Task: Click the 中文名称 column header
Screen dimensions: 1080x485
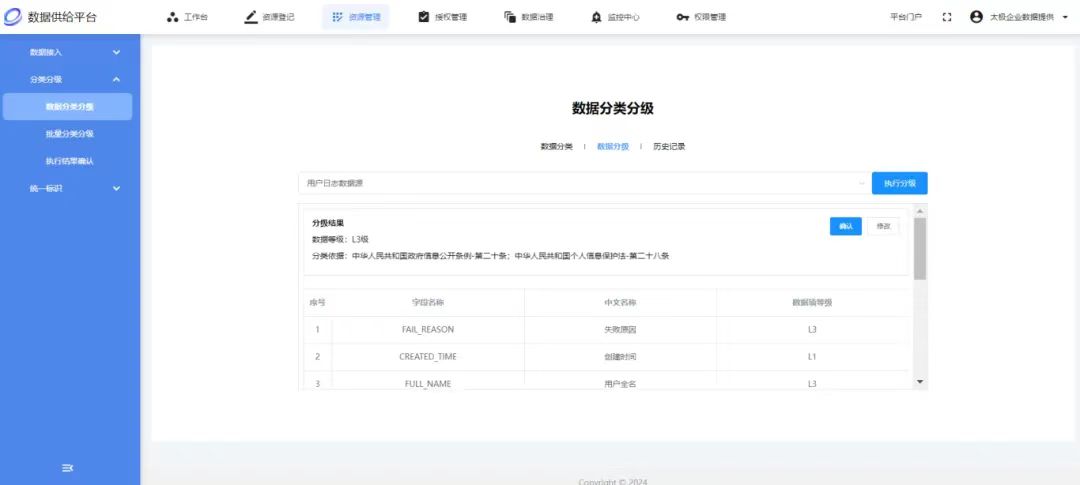Action: point(620,302)
